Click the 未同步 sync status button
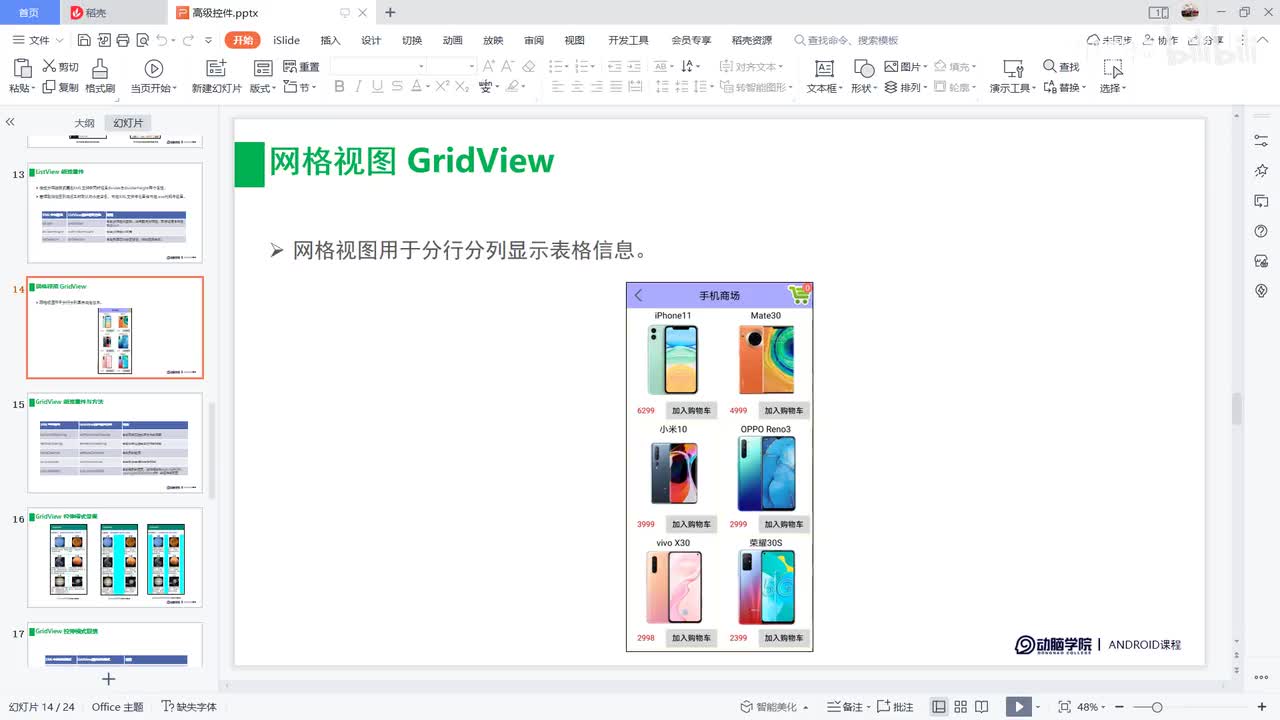 [1110, 40]
